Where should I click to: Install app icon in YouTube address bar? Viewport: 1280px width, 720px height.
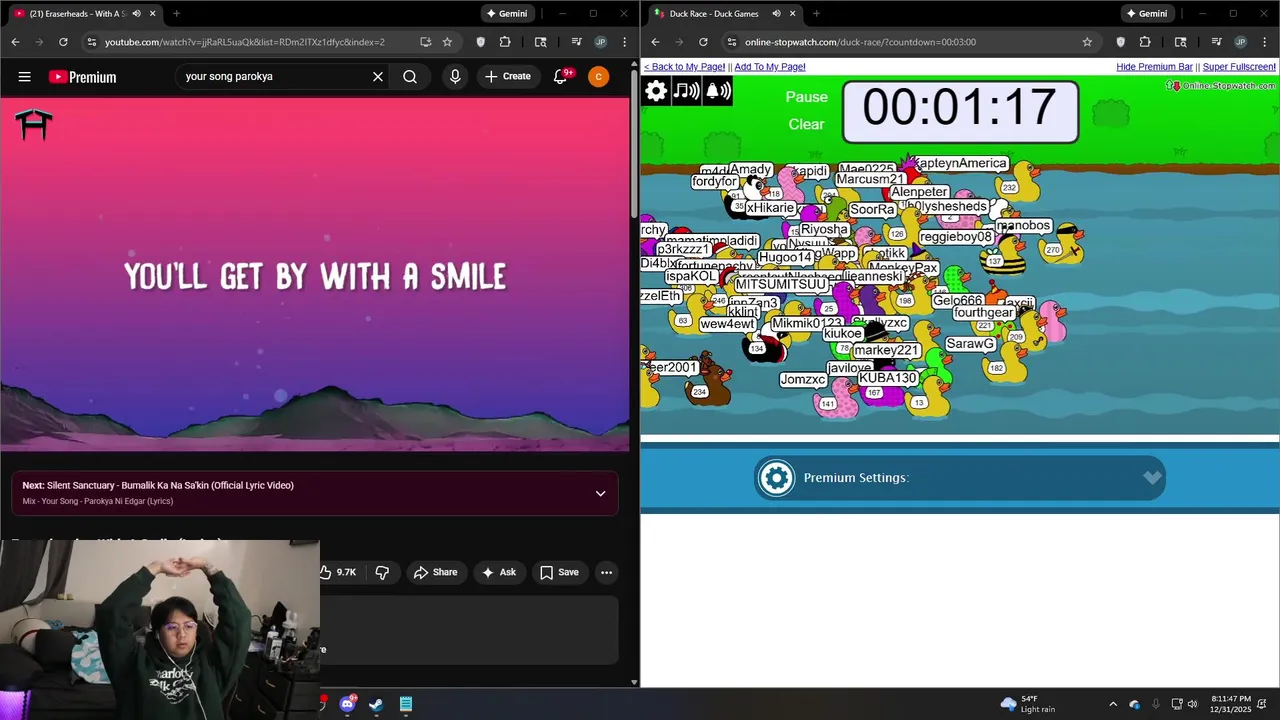pos(425,42)
